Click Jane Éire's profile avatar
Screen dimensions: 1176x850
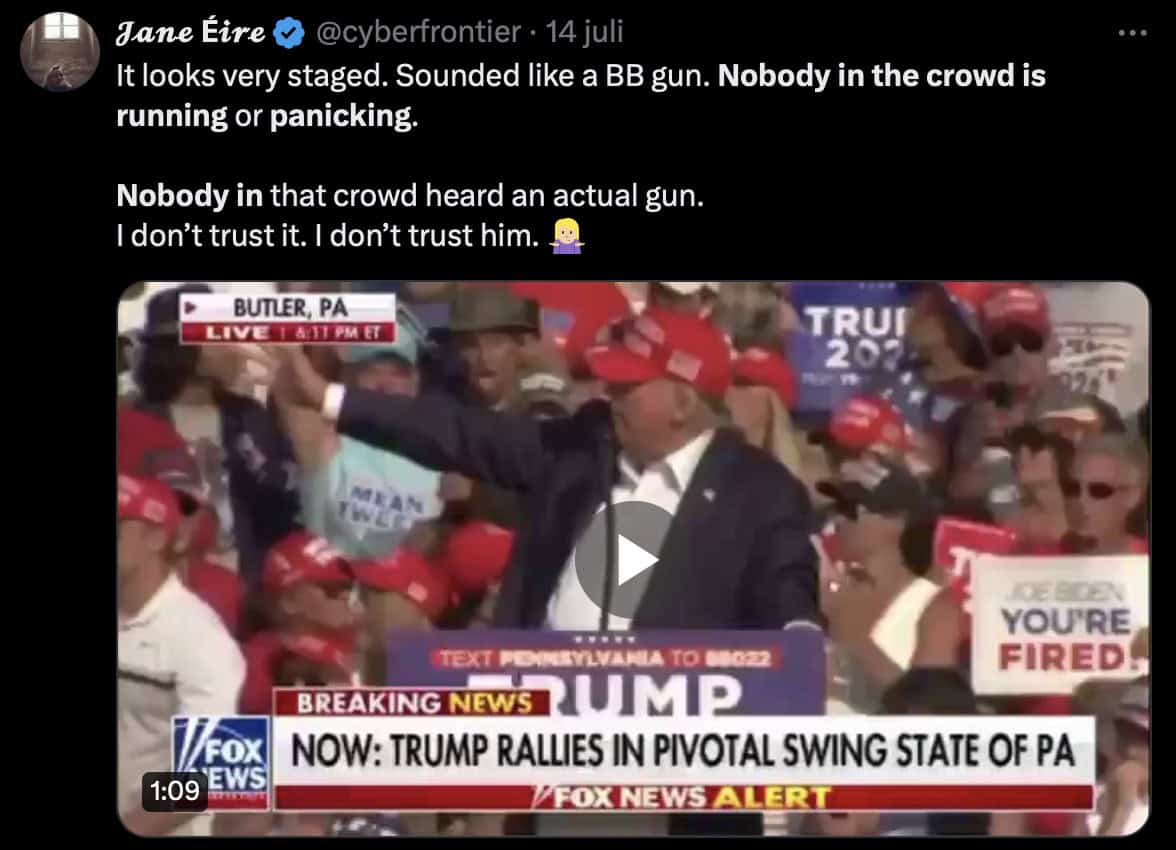pos(60,51)
